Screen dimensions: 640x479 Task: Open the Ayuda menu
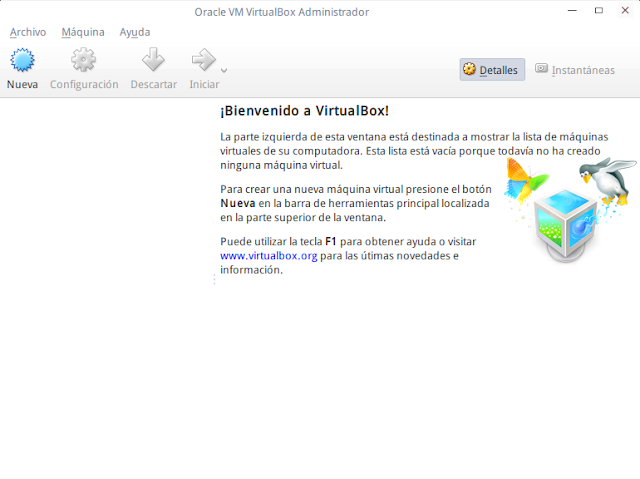(x=135, y=32)
